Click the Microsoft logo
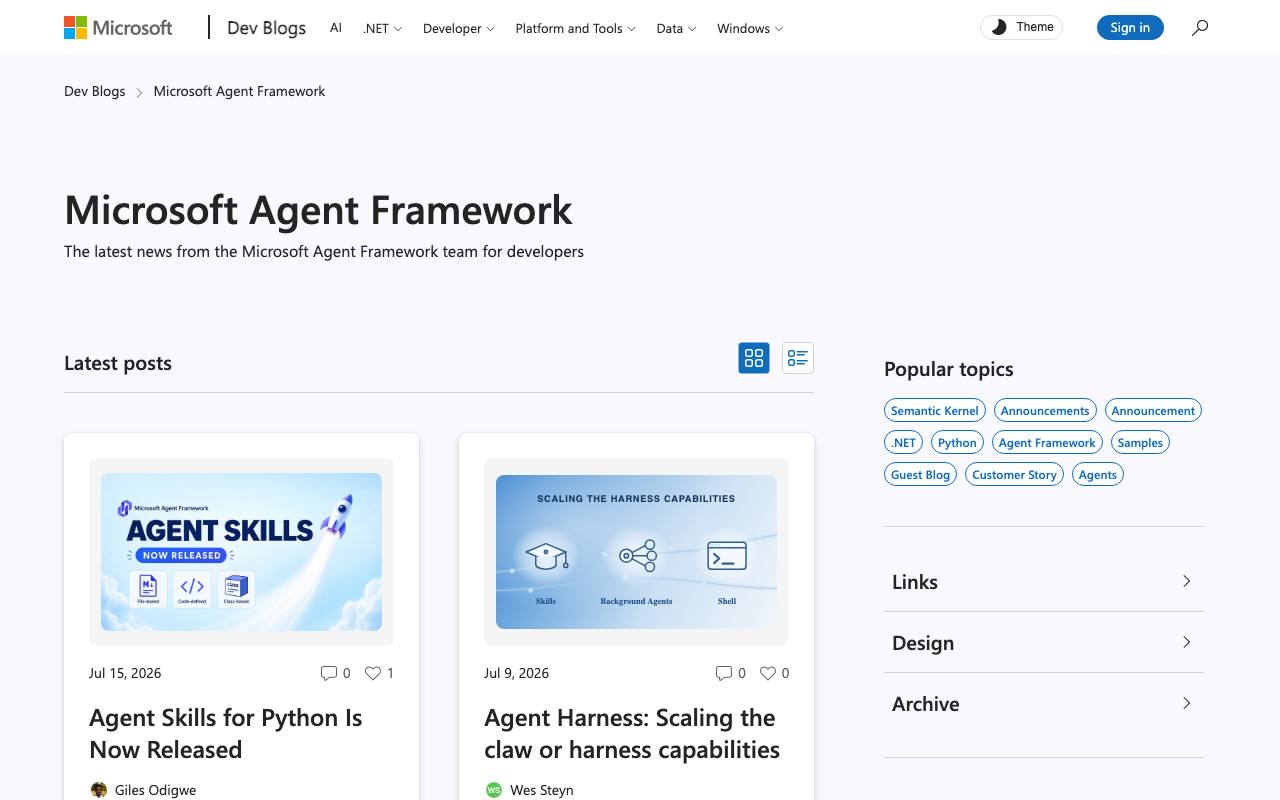The height and width of the screenshot is (800, 1280). (118, 28)
